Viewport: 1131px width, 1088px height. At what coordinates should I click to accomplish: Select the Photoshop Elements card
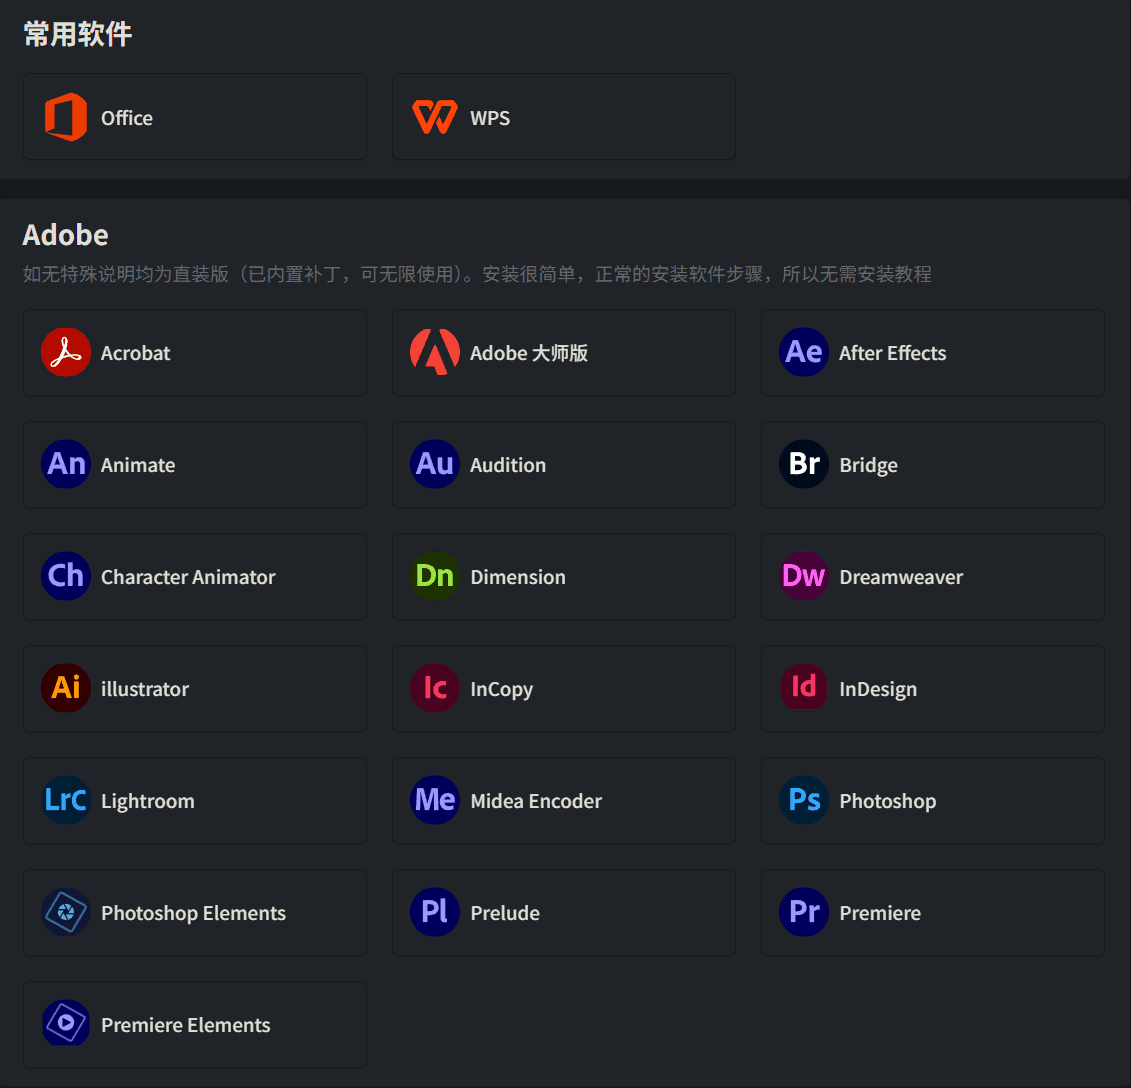pyautogui.click(x=195, y=912)
